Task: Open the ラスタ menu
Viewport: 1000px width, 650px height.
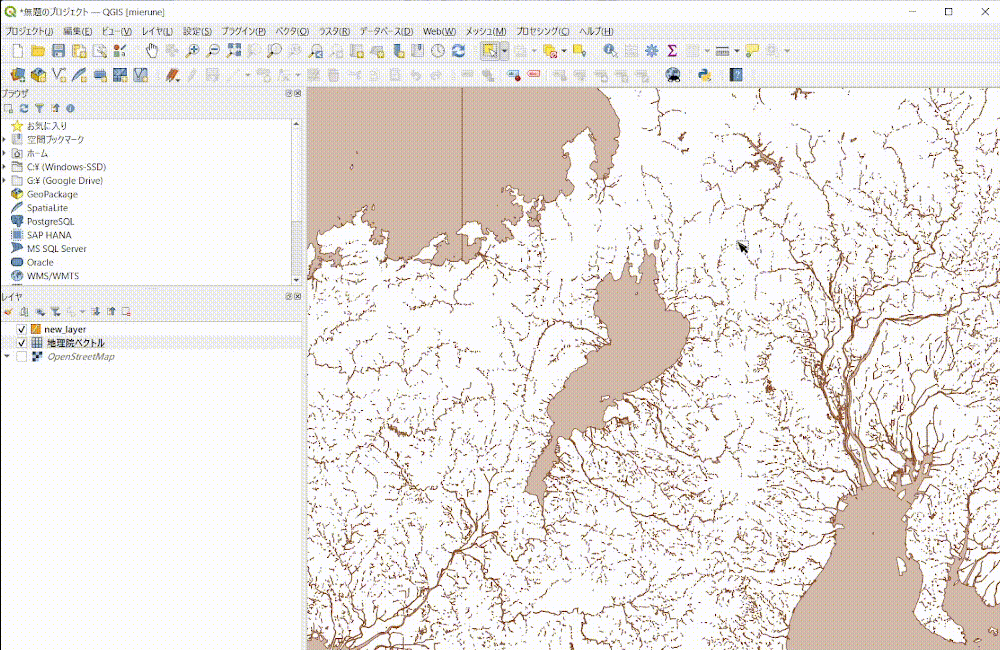Action: (335, 31)
